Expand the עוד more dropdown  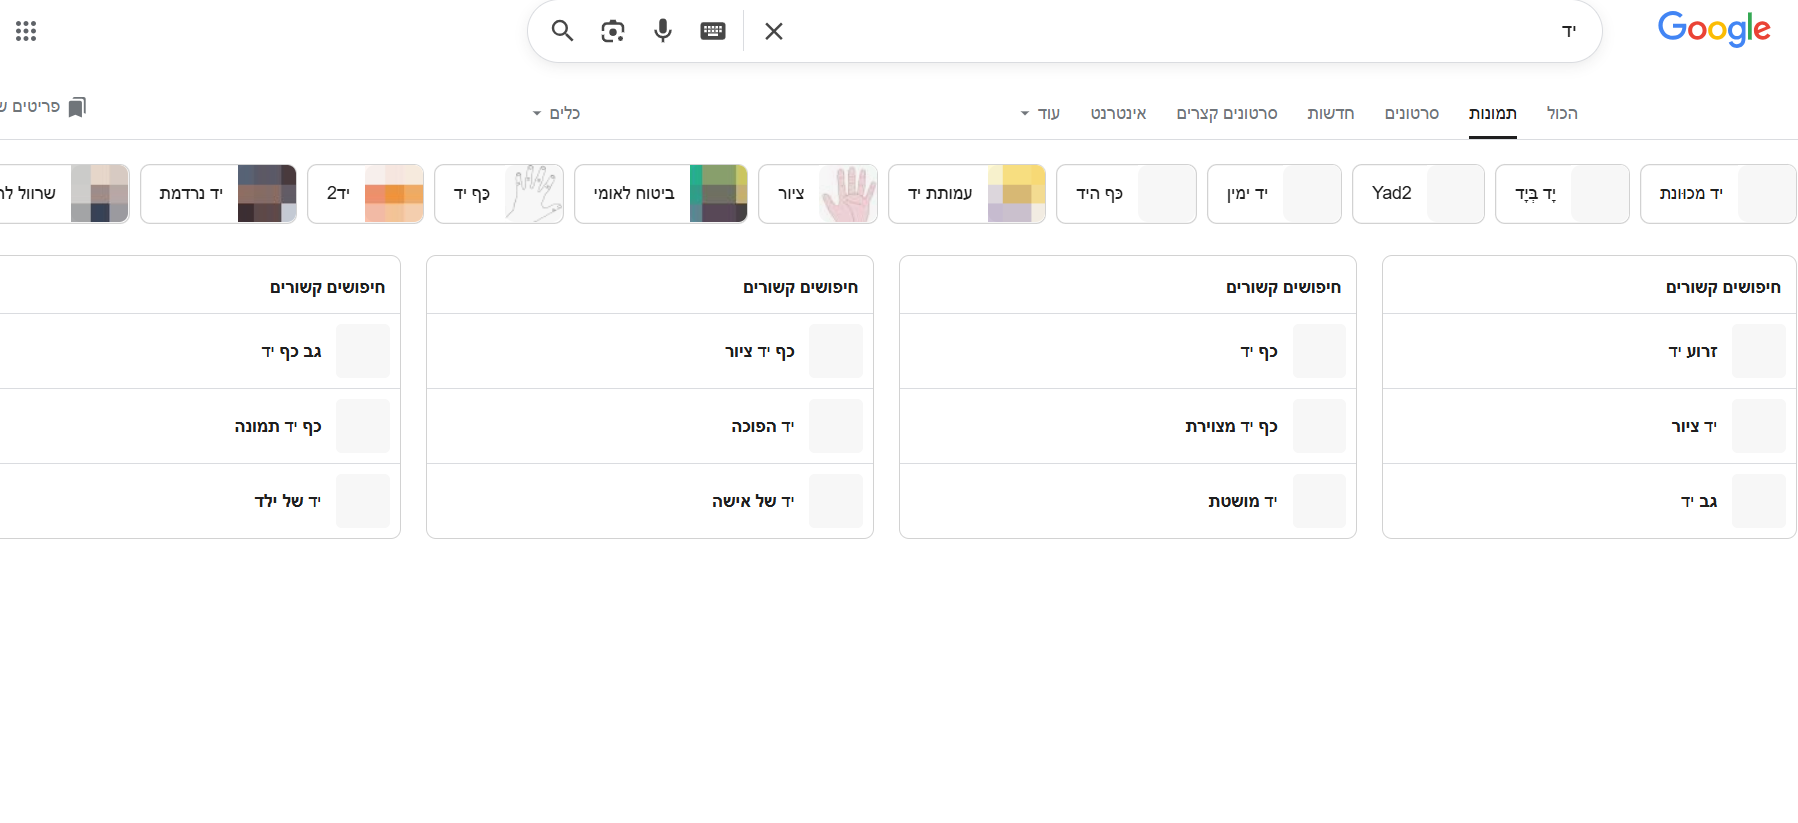coord(1040,114)
